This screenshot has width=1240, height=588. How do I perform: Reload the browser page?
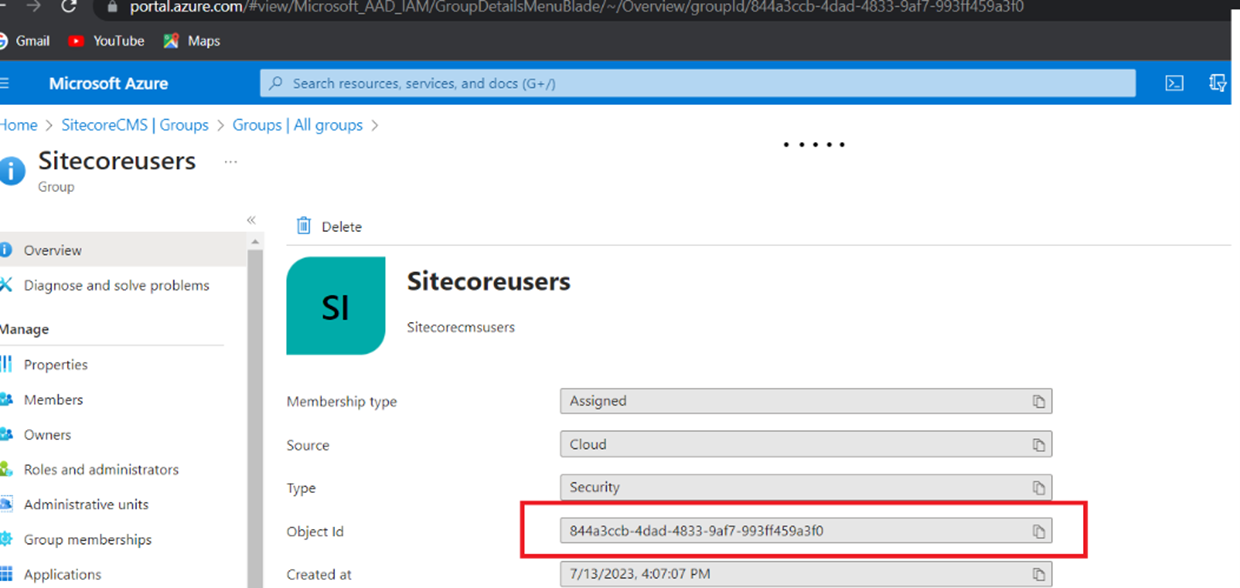pyautogui.click(x=69, y=7)
